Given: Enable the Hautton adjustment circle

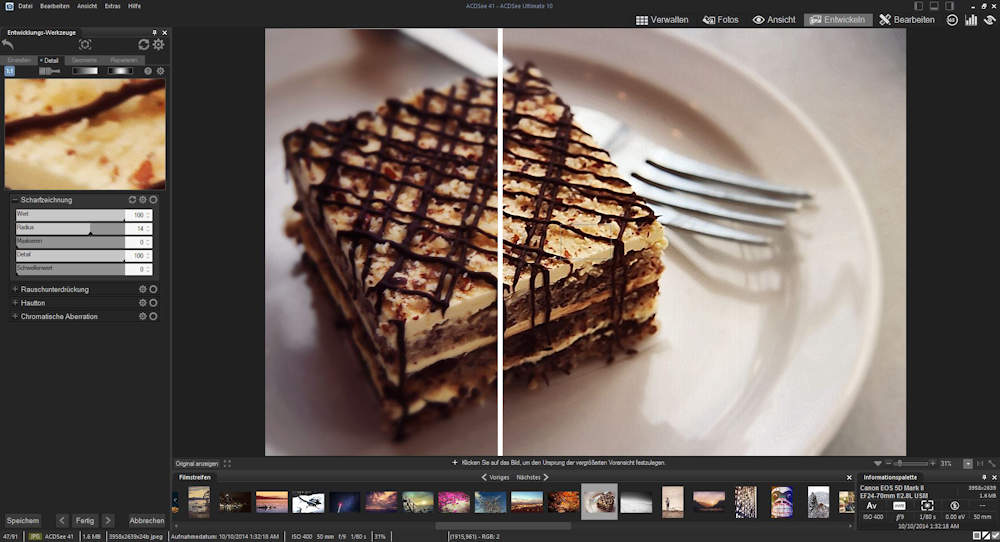Looking at the screenshot, I should pos(153,303).
